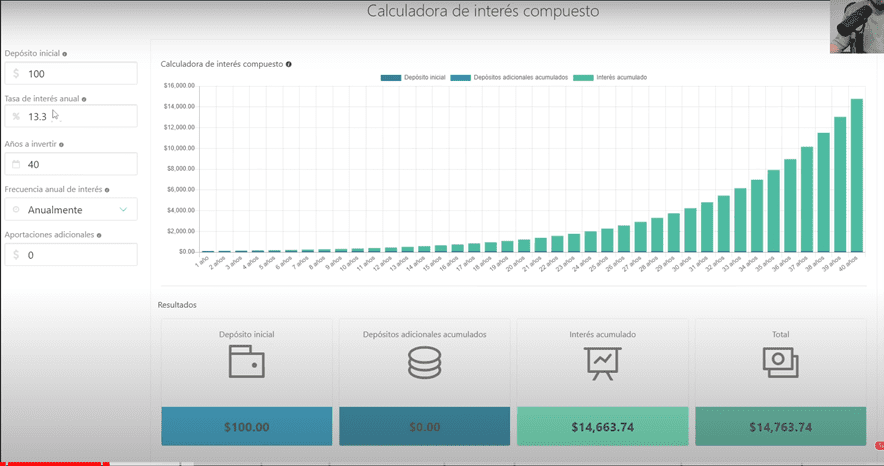Click the banknote icon under Total

click(780, 362)
